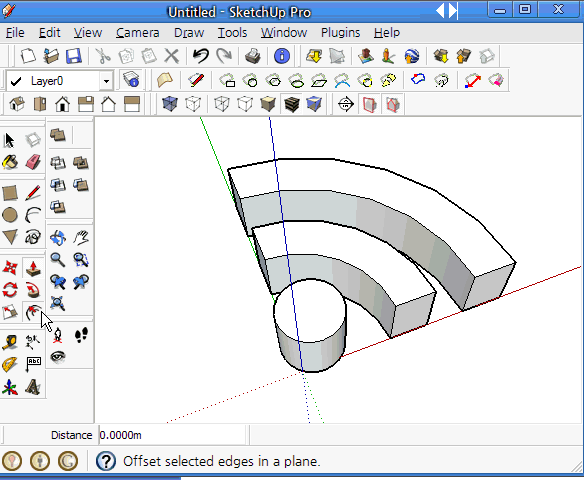Click the Model Info button
This screenshot has height=480, width=584.
[x=282, y=56]
